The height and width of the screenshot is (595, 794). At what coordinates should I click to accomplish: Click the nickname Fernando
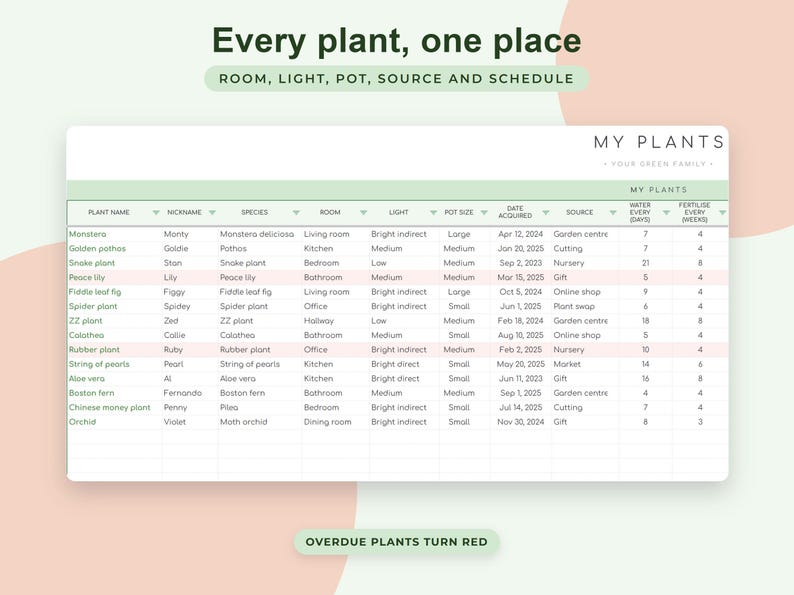tap(182, 393)
